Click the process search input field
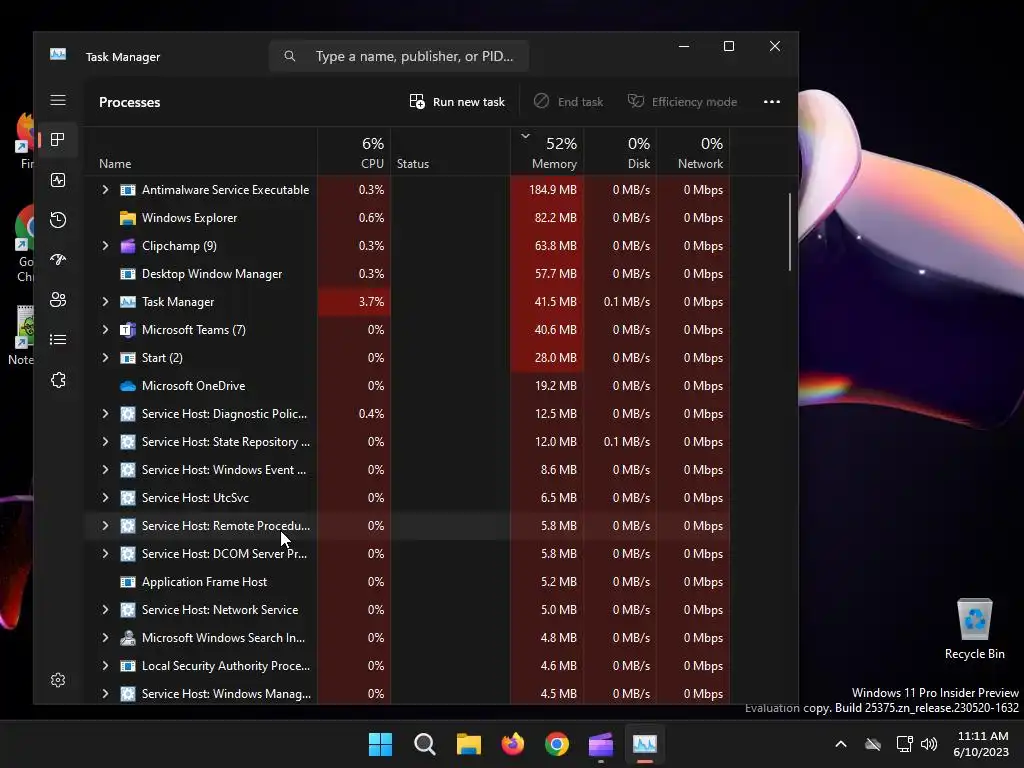Viewport: 1024px width, 768px height. 399,56
